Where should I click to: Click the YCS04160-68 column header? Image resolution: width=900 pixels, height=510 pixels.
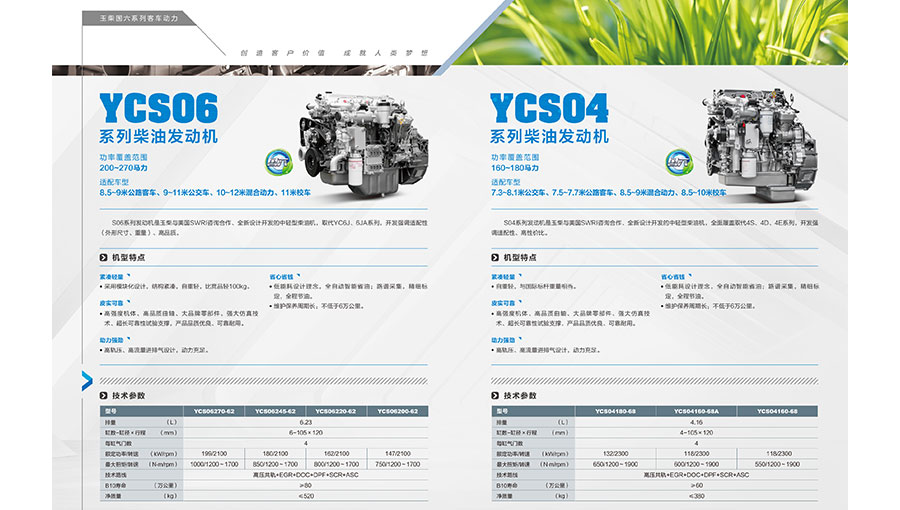coord(778,411)
